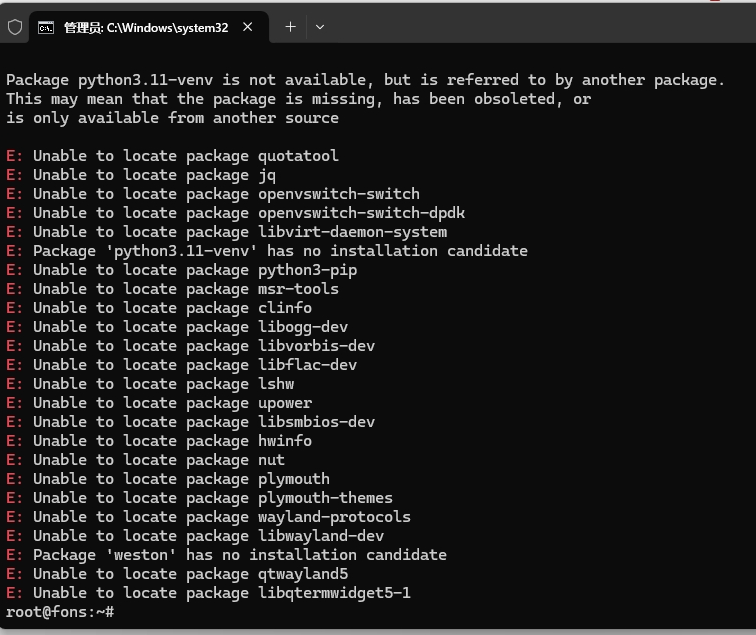Screen dimensions: 756x635
Task: Click the administrator shield icon
Action: (15, 27)
